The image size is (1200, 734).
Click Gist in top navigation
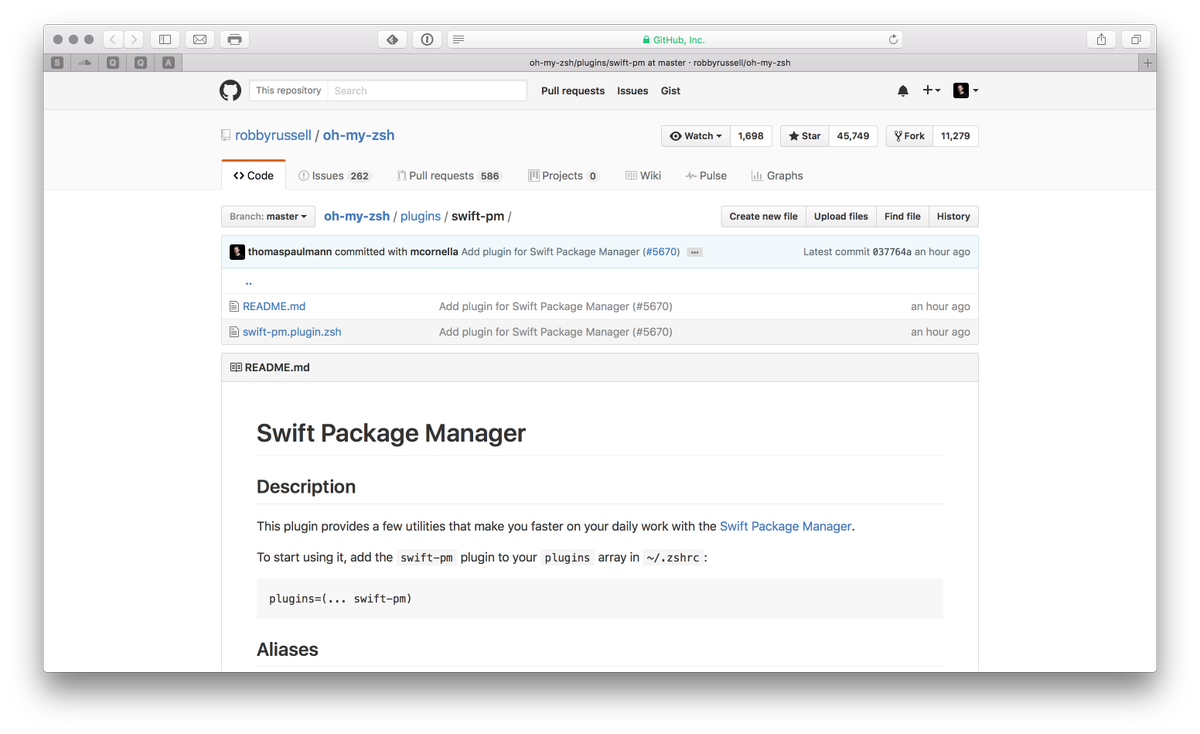(x=671, y=90)
